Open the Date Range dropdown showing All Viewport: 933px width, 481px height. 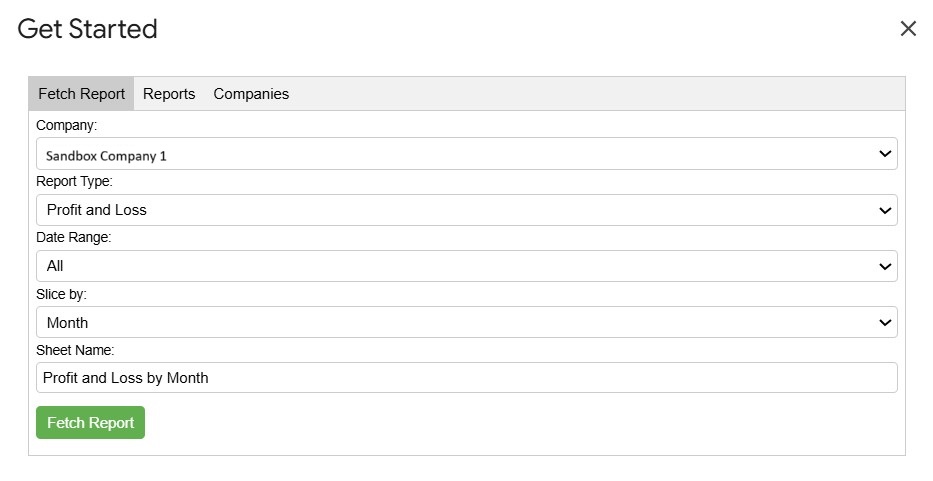point(466,266)
